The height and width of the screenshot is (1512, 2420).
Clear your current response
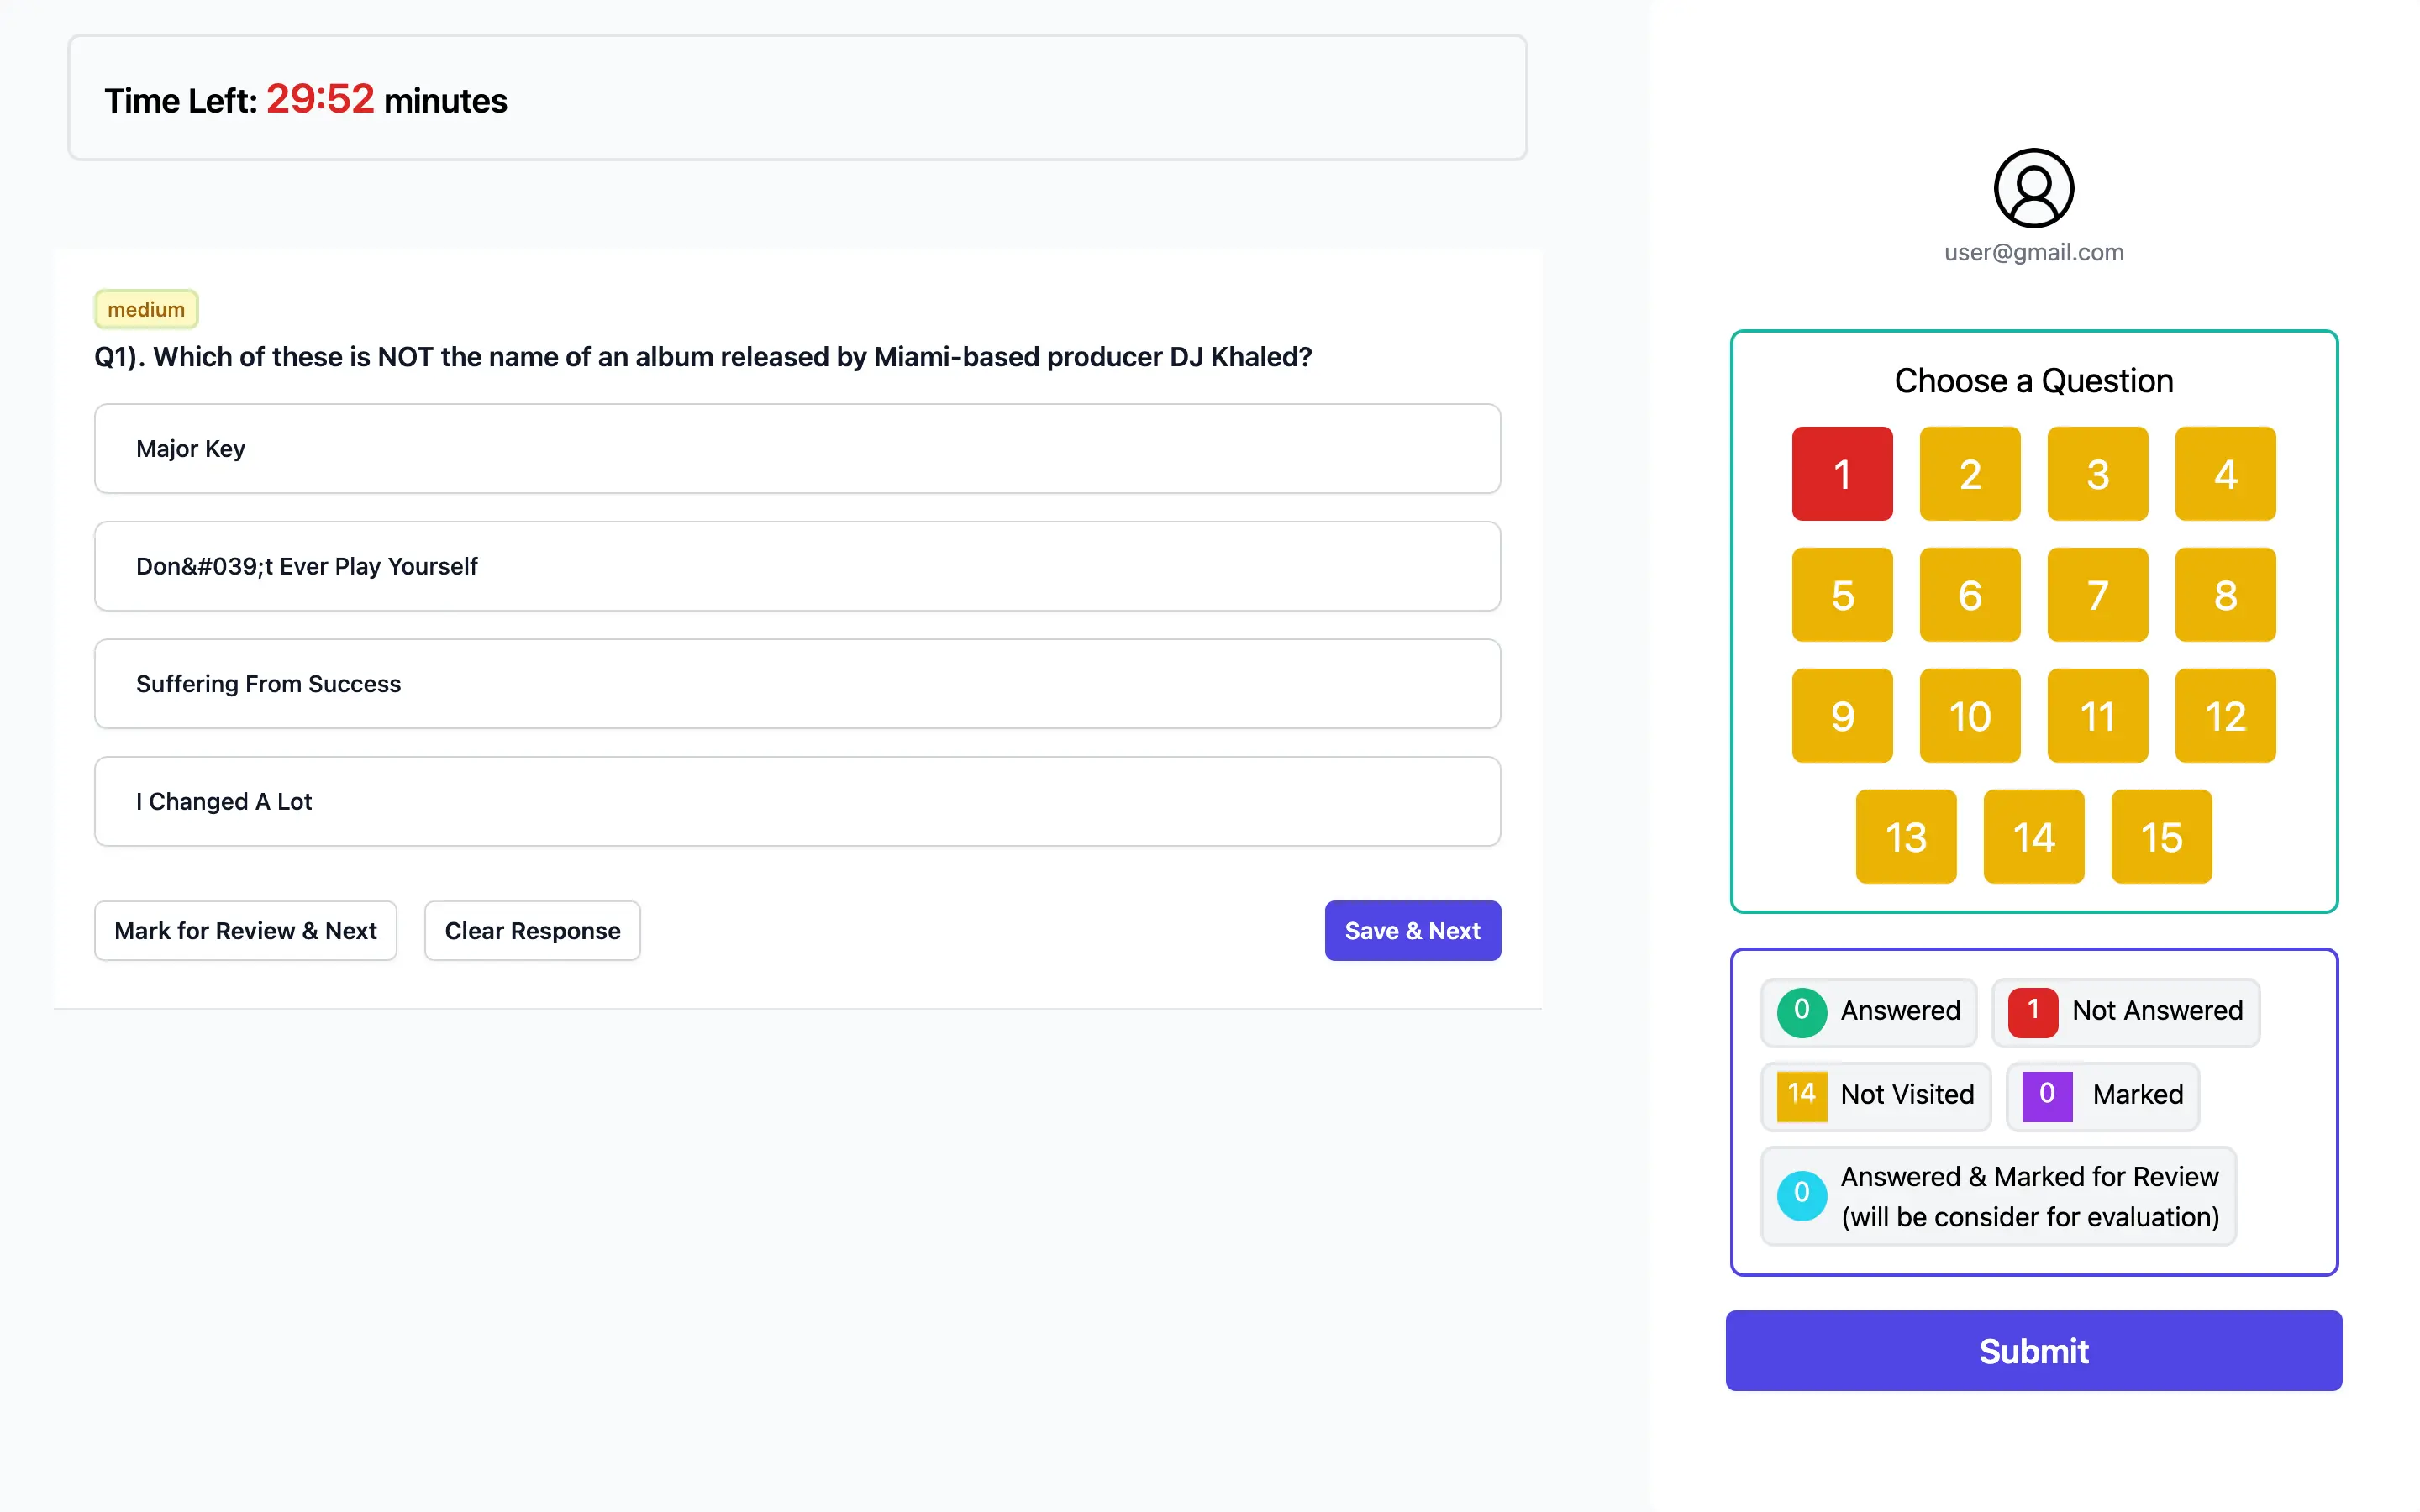pyautogui.click(x=531, y=930)
